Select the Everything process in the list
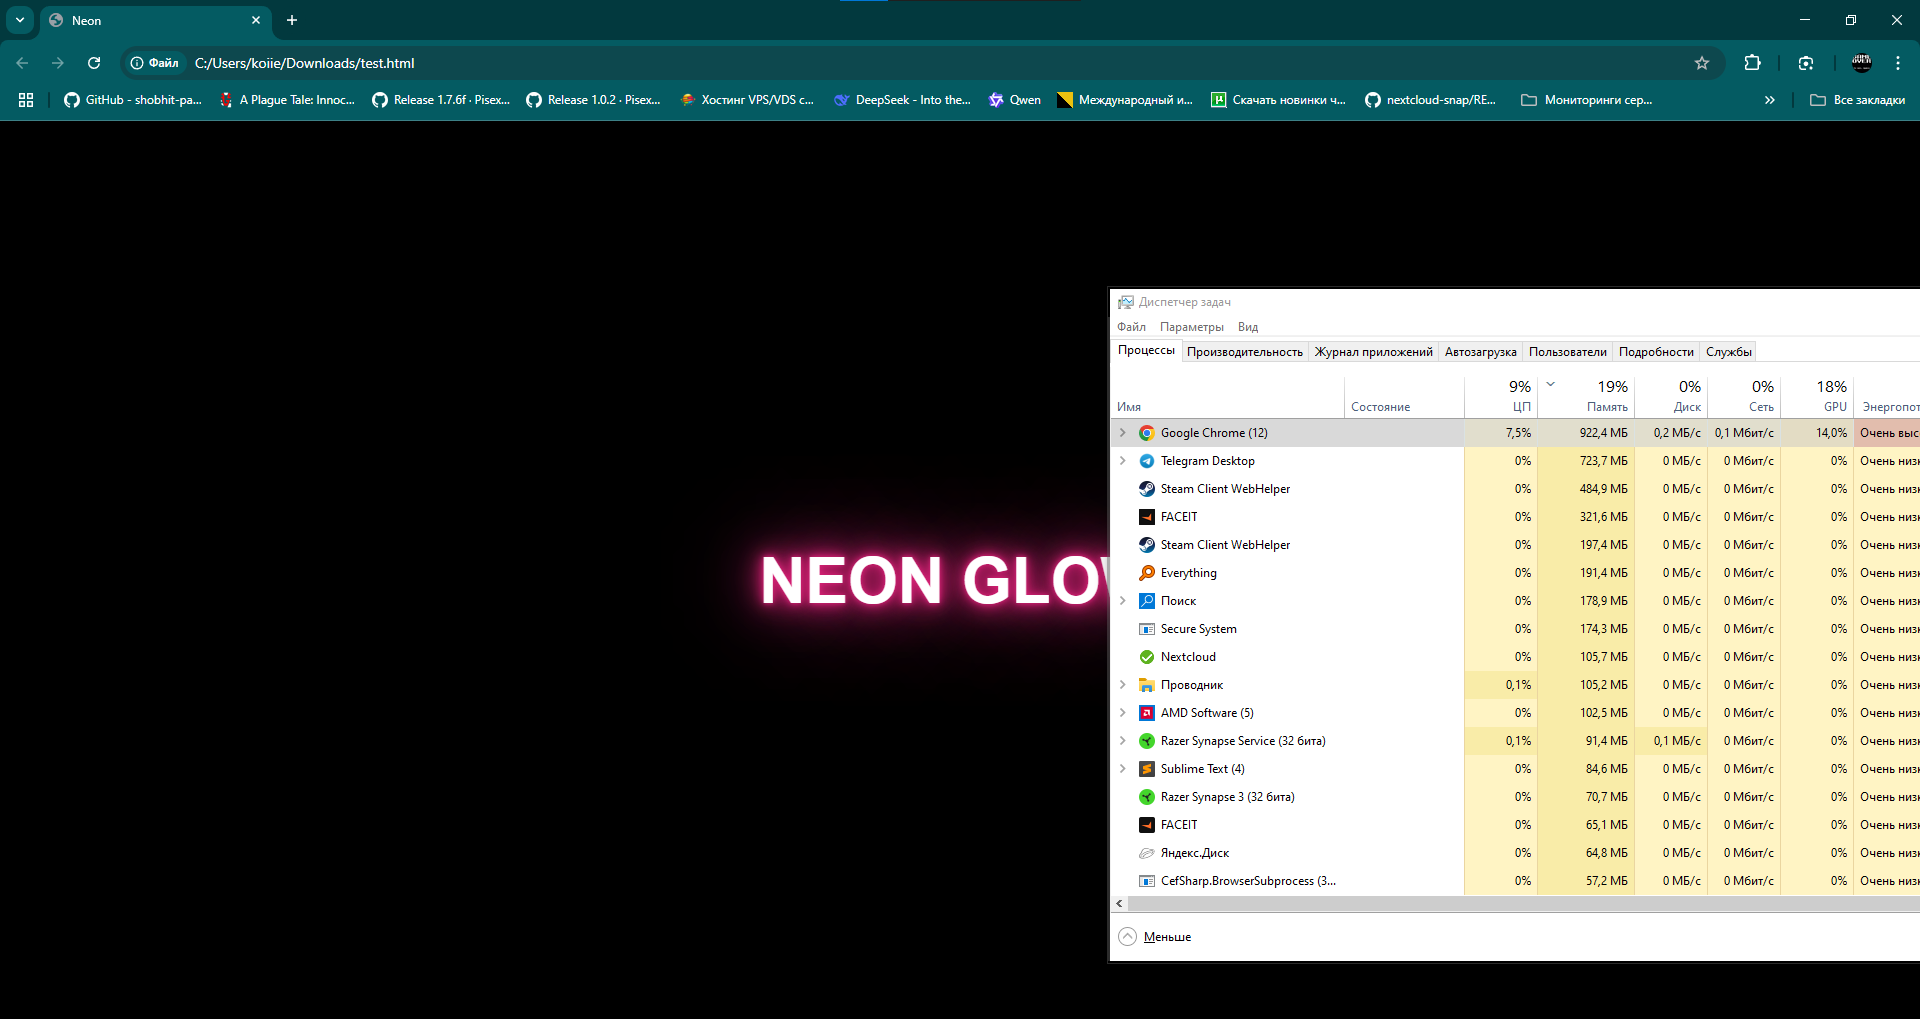The image size is (1920, 1019). click(x=1188, y=573)
